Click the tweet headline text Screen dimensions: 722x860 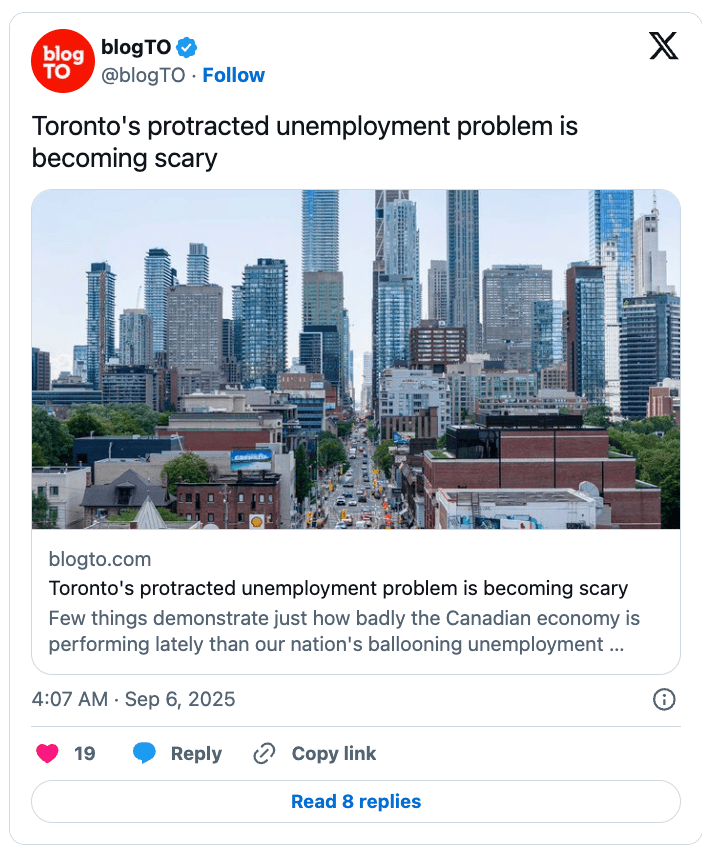point(305,142)
